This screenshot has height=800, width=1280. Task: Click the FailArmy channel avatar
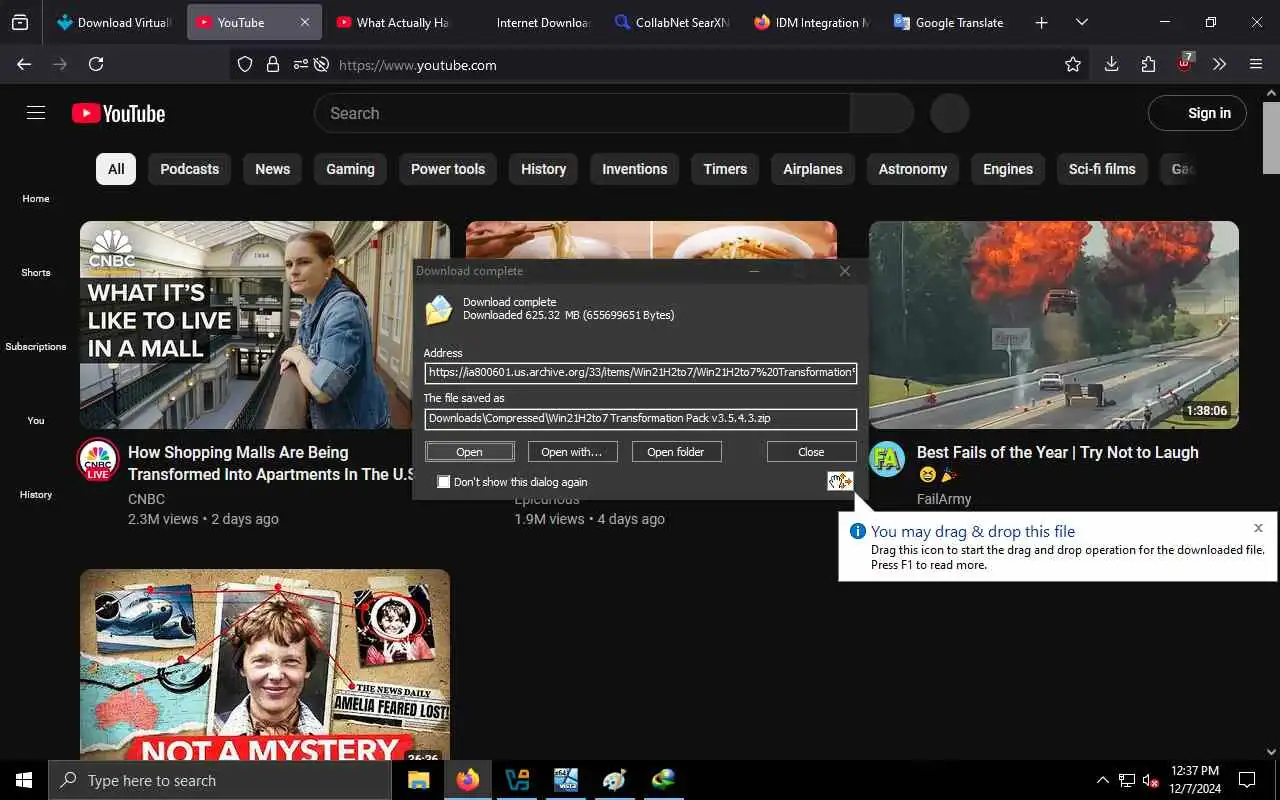pyautogui.click(x=886, y=459)
